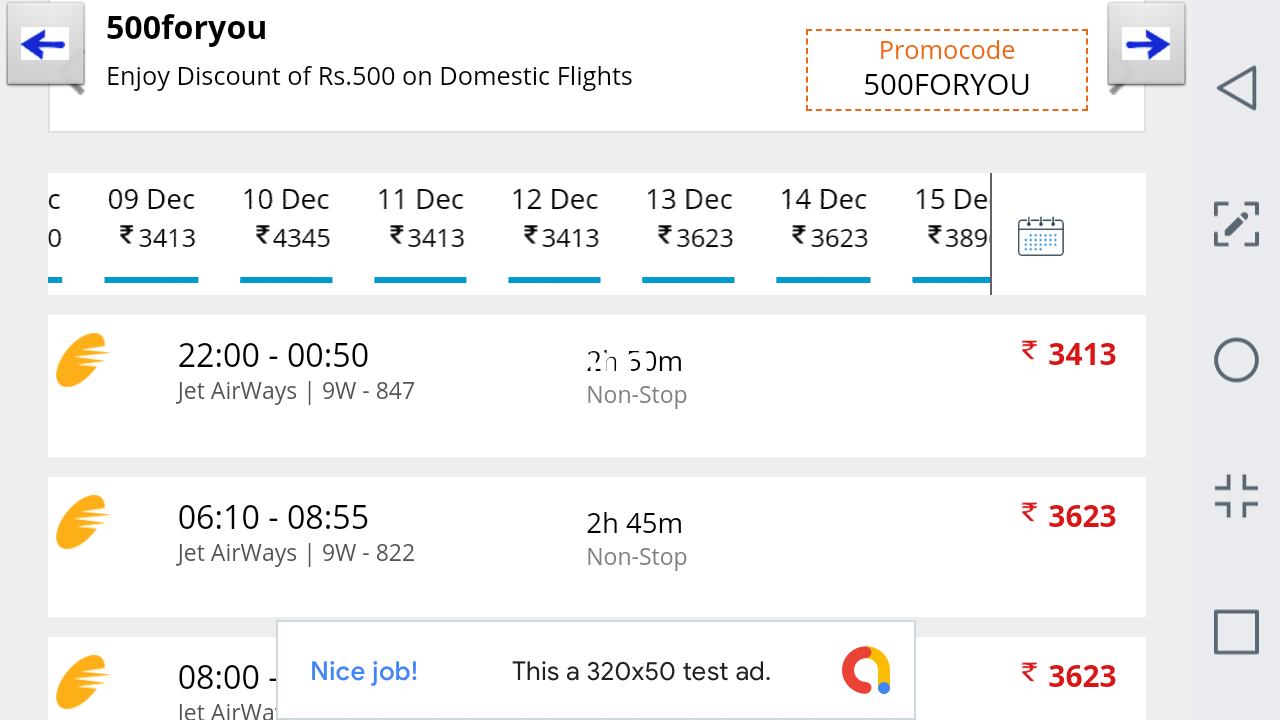Image resolution: width=1280 pixels, height=720 pixels.
Task: Tap the blue right arrow button
Action: tap(1146, 44)
